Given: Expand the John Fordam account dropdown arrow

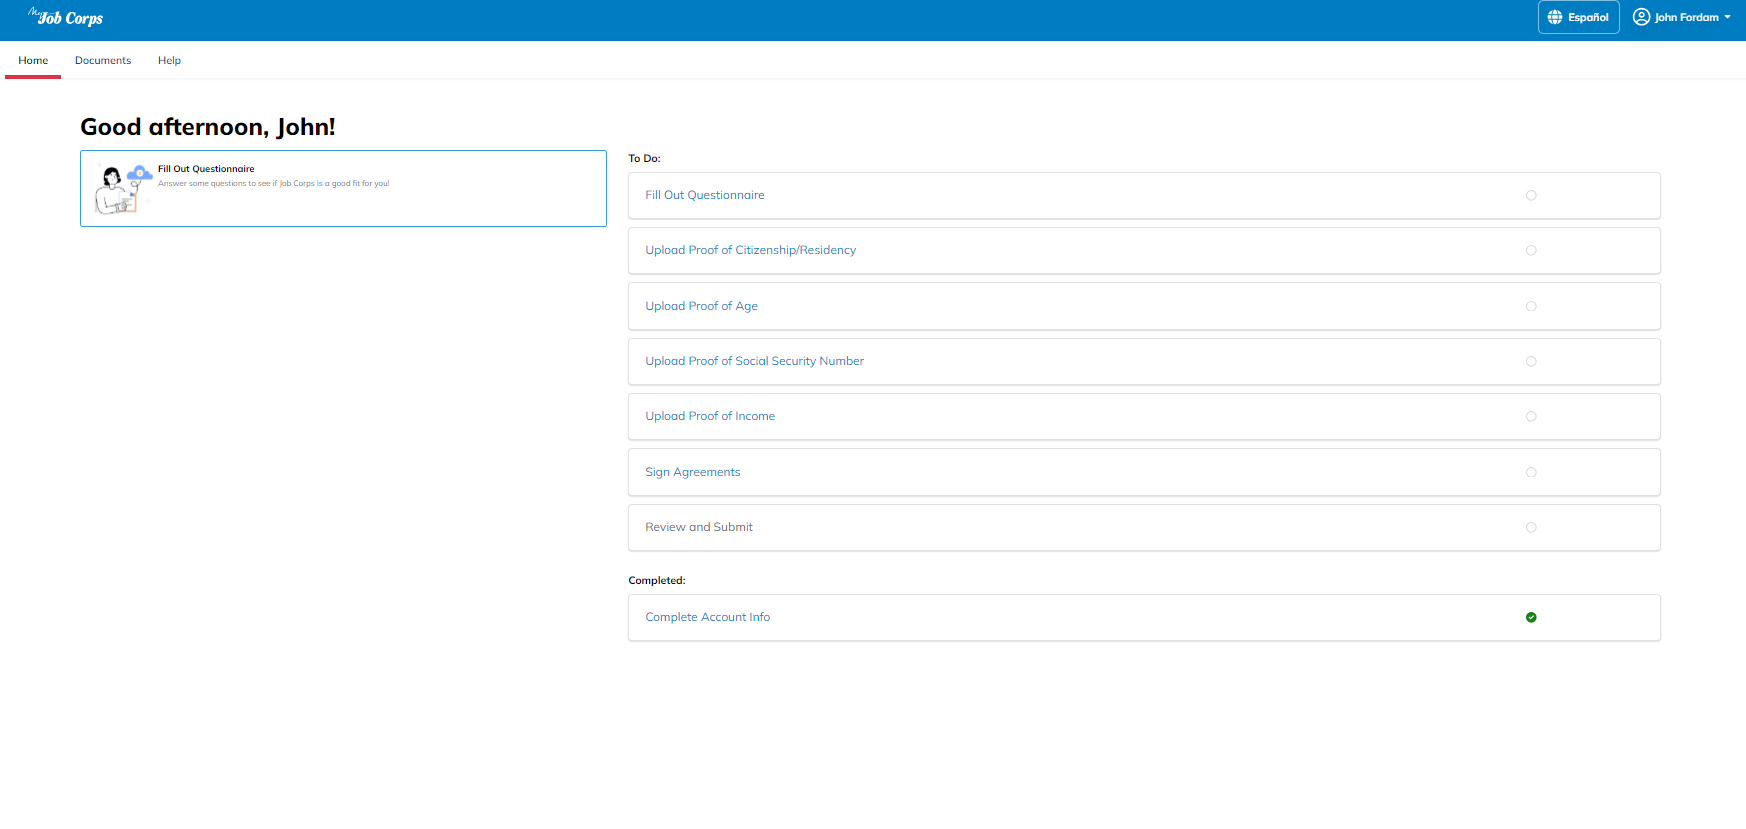Looking at the screenshot, I should (x=1727, y=17).
